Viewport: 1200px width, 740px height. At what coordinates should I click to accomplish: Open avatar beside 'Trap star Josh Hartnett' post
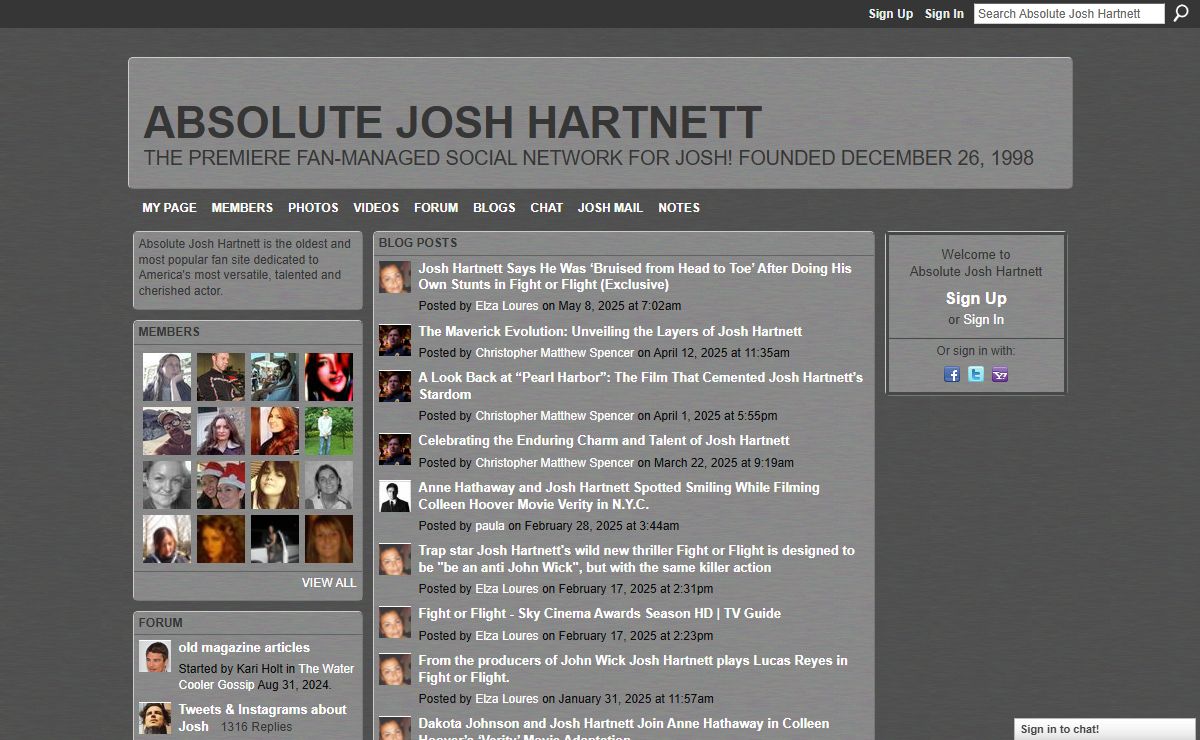click(x=395, y=559)
